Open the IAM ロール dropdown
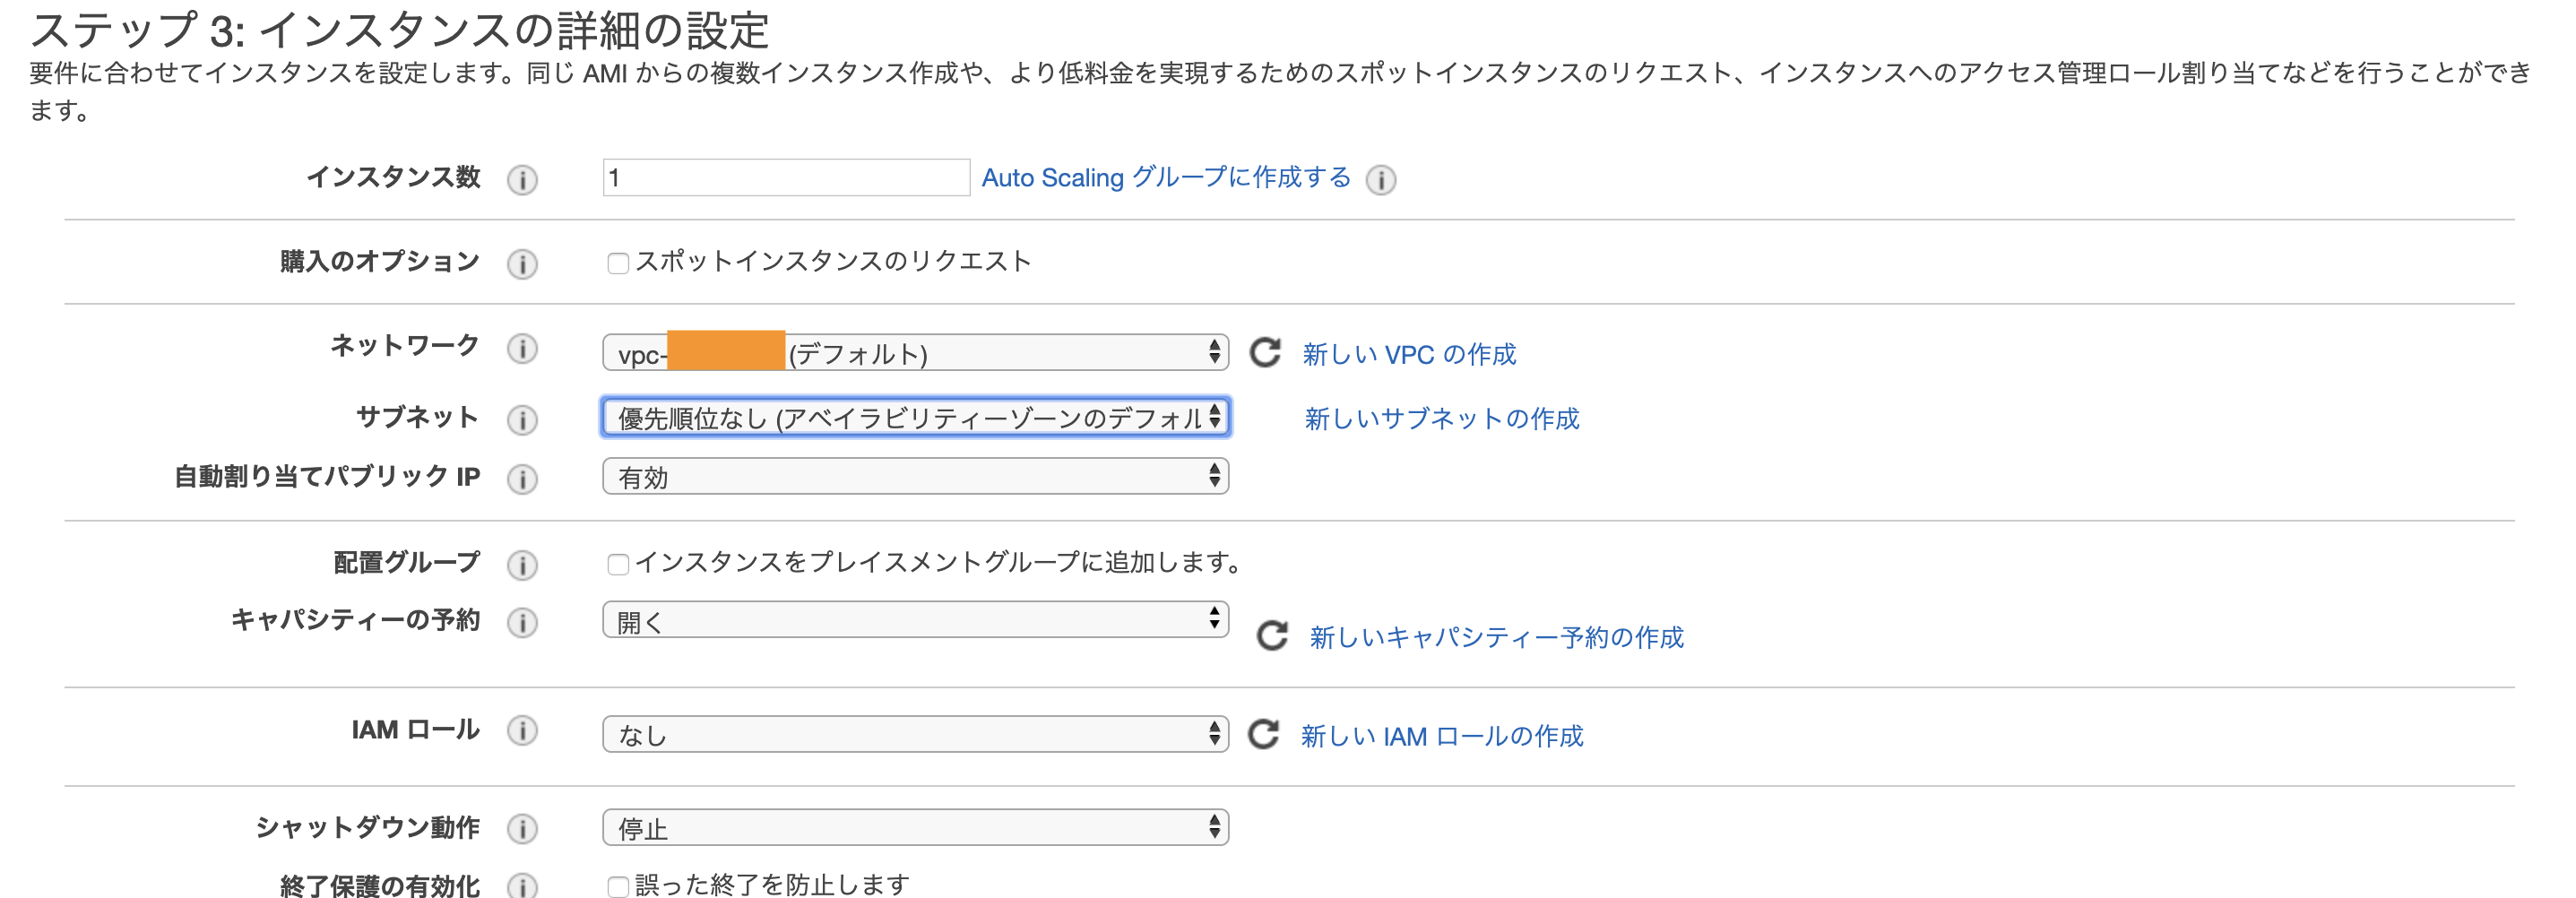The width and height of the screenshot is (2576, 898). pos(913,735)
